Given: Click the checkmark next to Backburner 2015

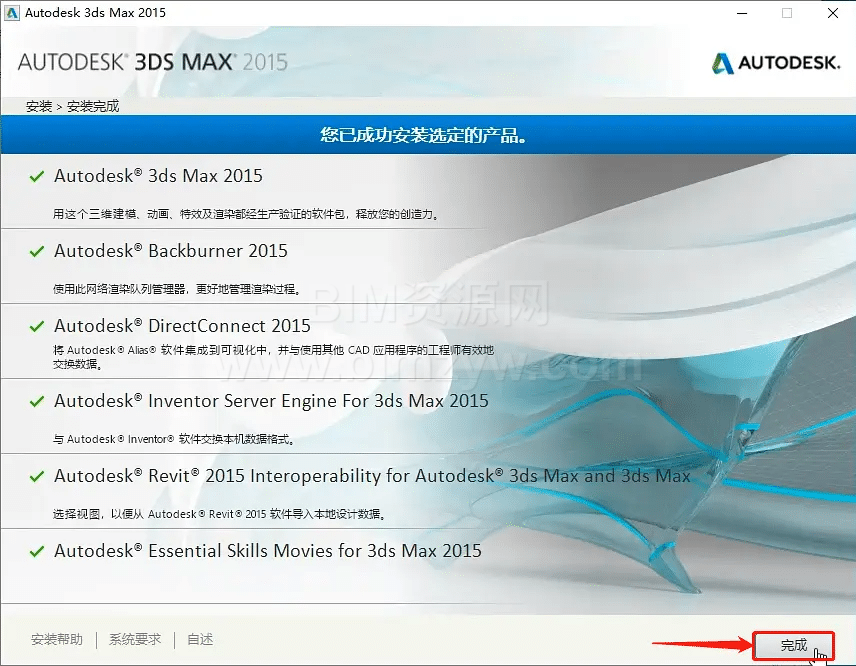Looking at the screenshot, I should (x=37, y=251).
